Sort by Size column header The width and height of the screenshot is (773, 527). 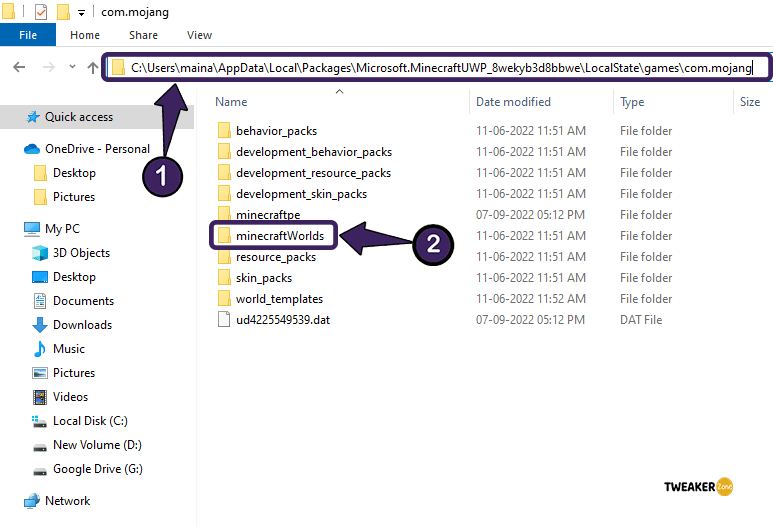tap(750, 102)
